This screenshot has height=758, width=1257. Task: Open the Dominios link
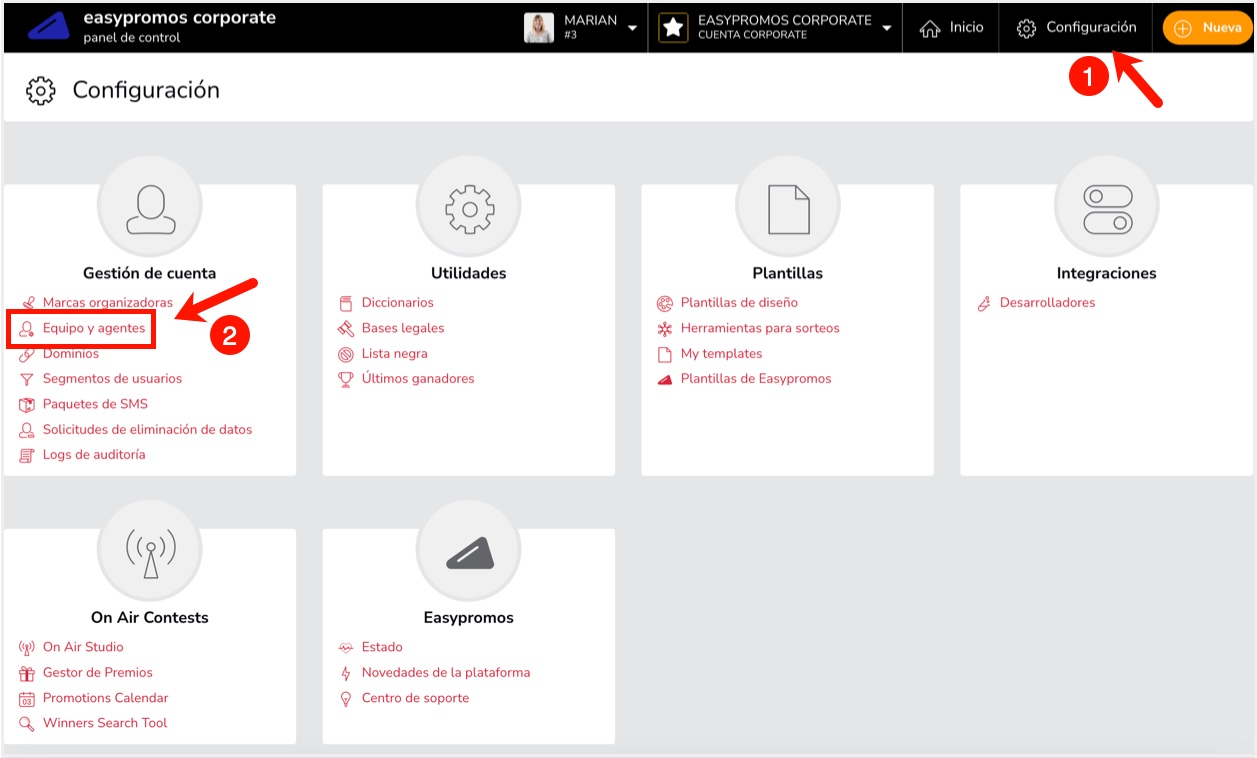pos(71,354)
